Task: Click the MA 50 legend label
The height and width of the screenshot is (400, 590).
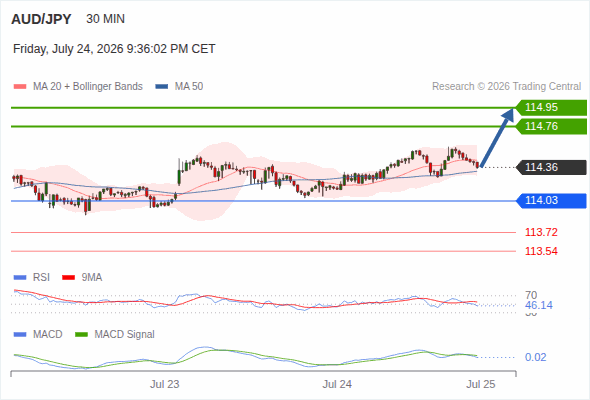Action: [189, 87]
